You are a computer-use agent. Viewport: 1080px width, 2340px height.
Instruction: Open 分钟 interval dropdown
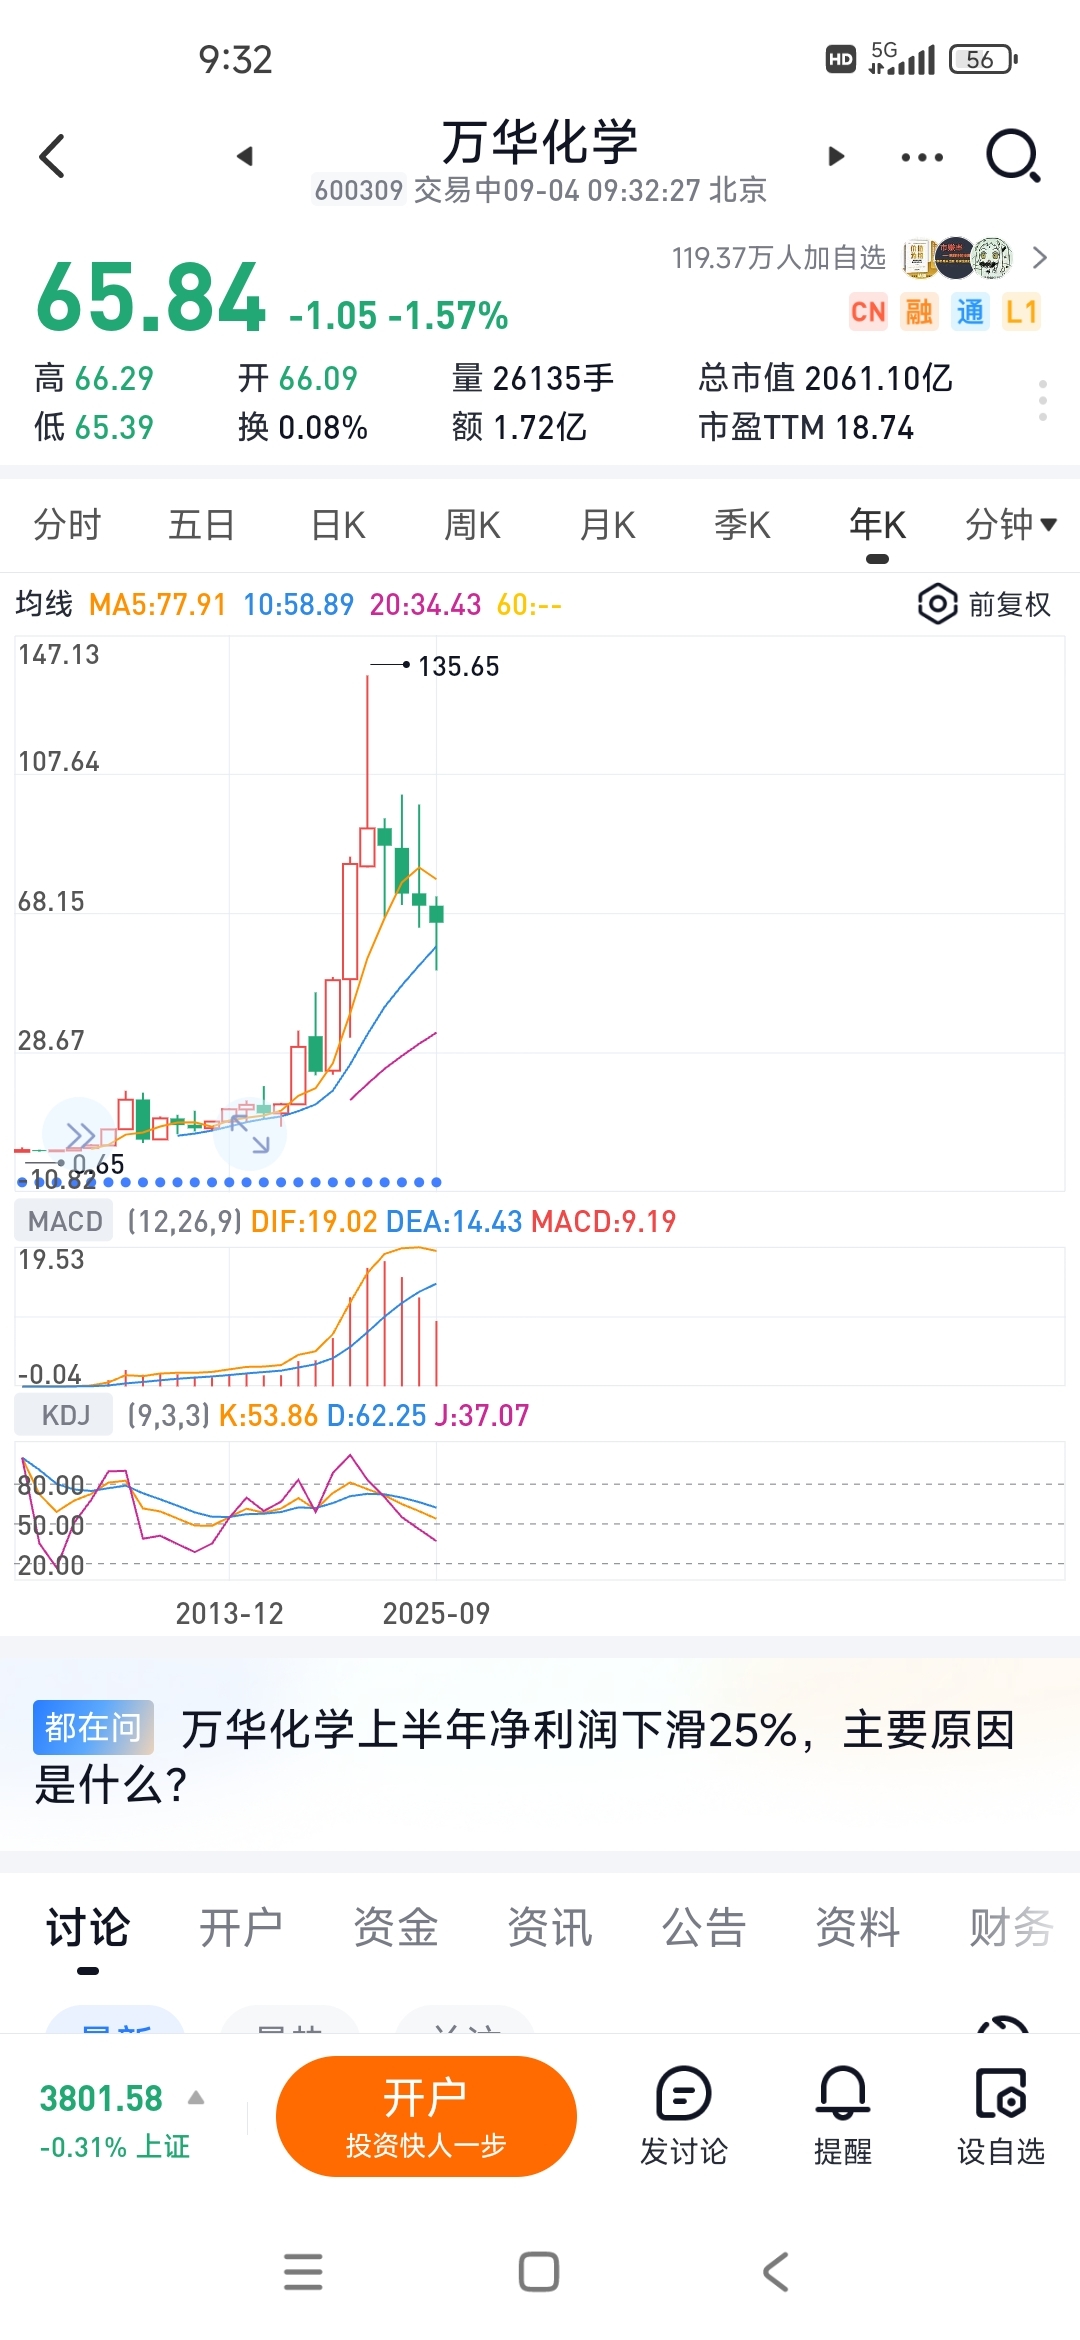point(1010,524)
